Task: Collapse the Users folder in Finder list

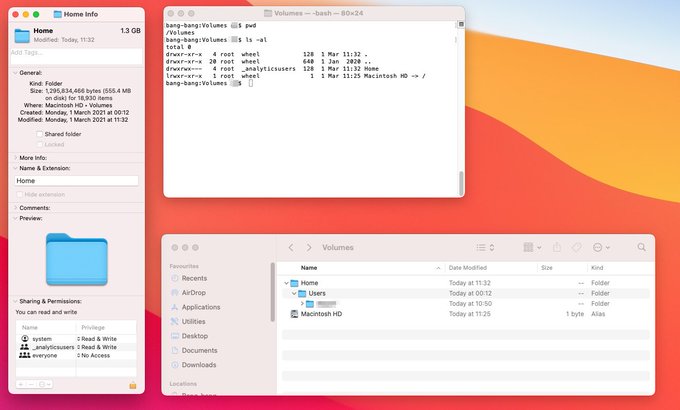Action: coord(294,293)
